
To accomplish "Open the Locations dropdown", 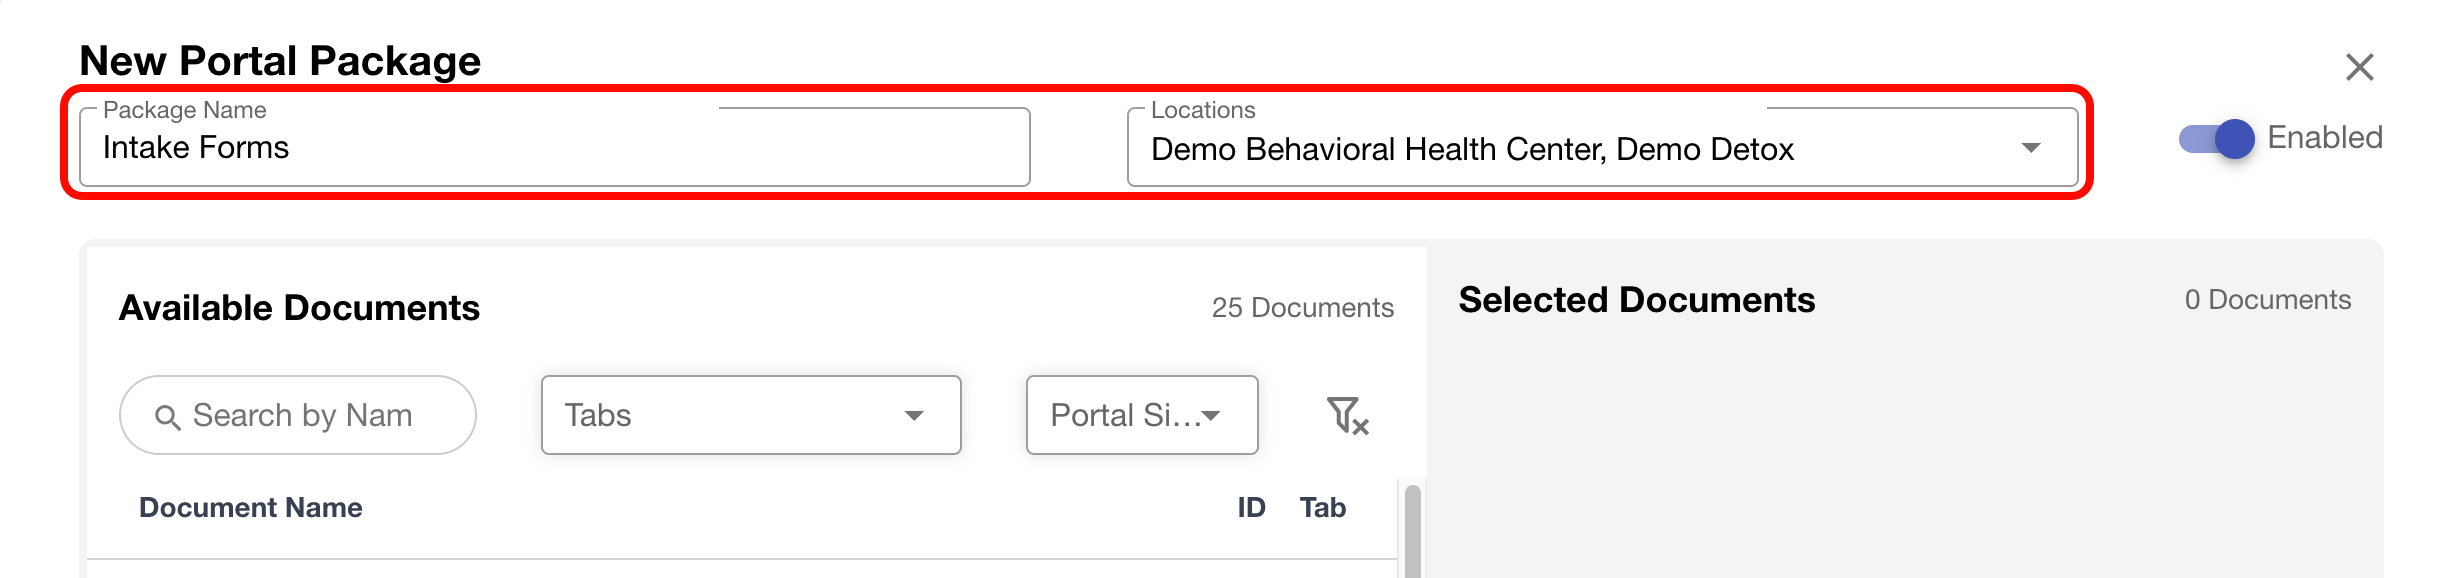I will pos(1580,149).
